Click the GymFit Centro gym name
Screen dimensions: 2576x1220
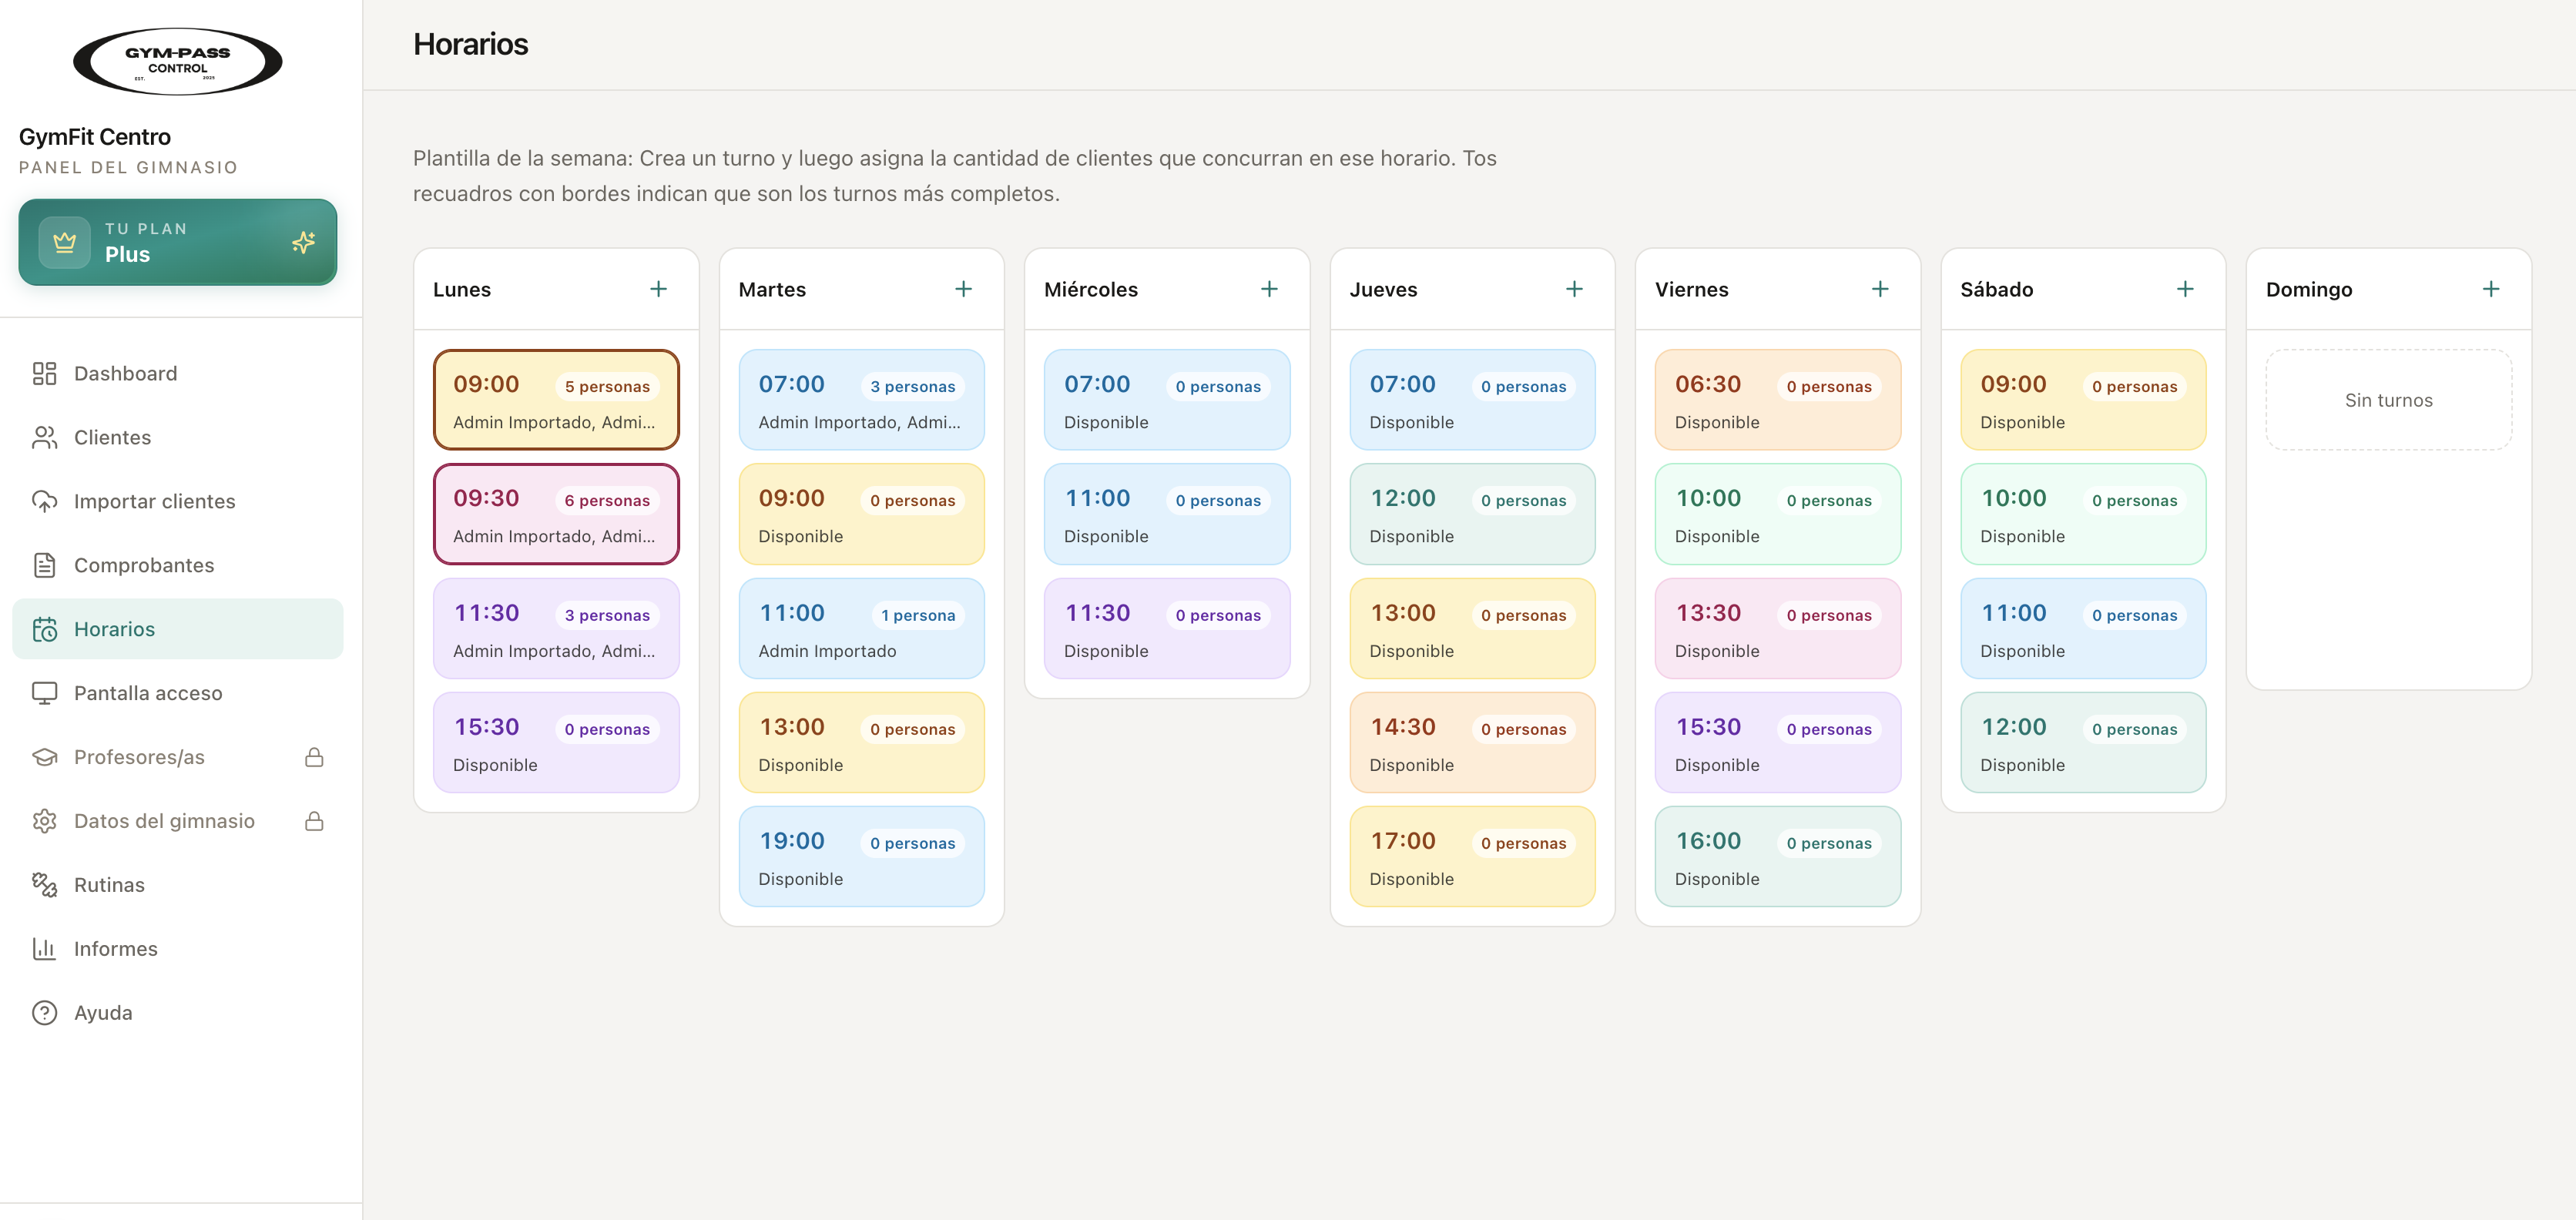coord(95,137)
